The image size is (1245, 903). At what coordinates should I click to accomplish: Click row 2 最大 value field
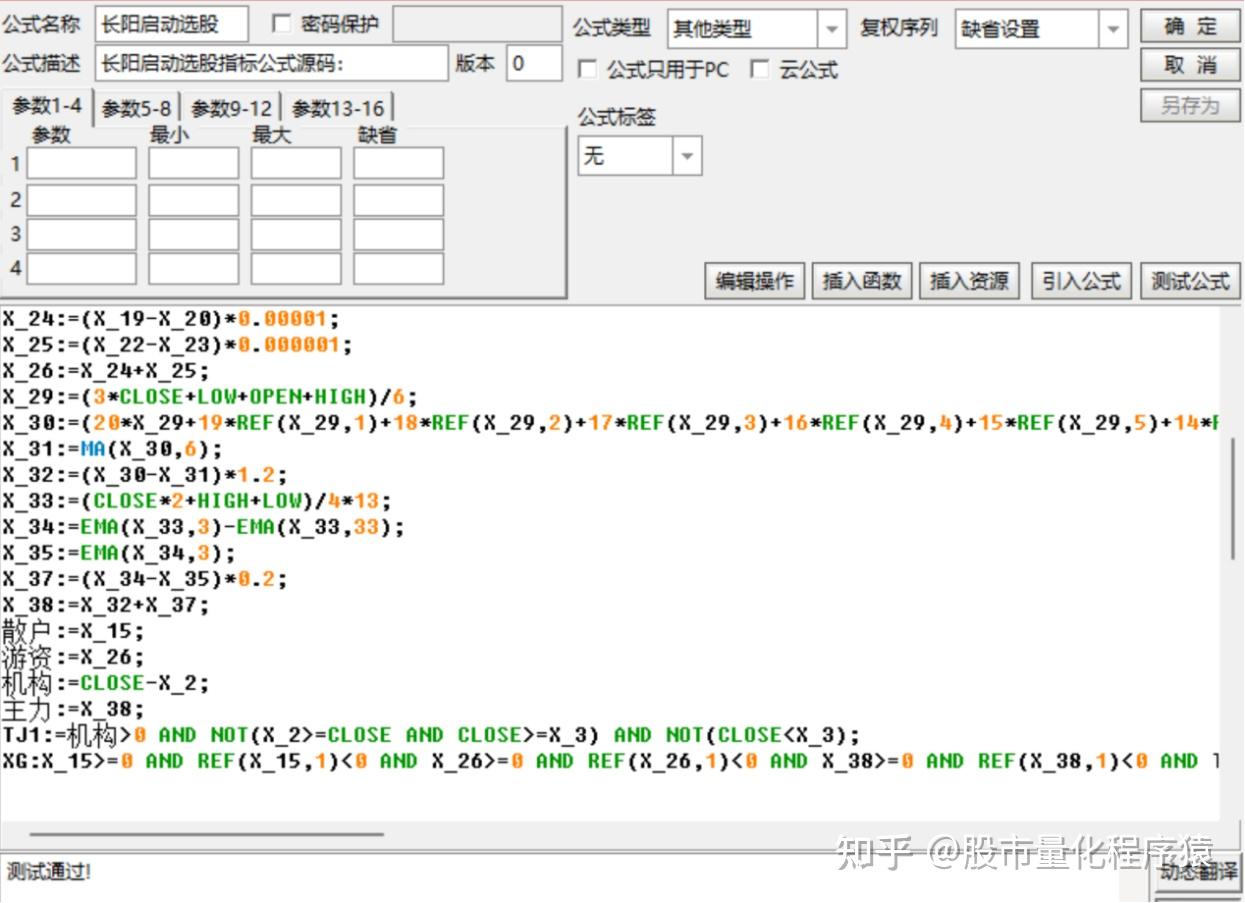(x=296, y=200)
